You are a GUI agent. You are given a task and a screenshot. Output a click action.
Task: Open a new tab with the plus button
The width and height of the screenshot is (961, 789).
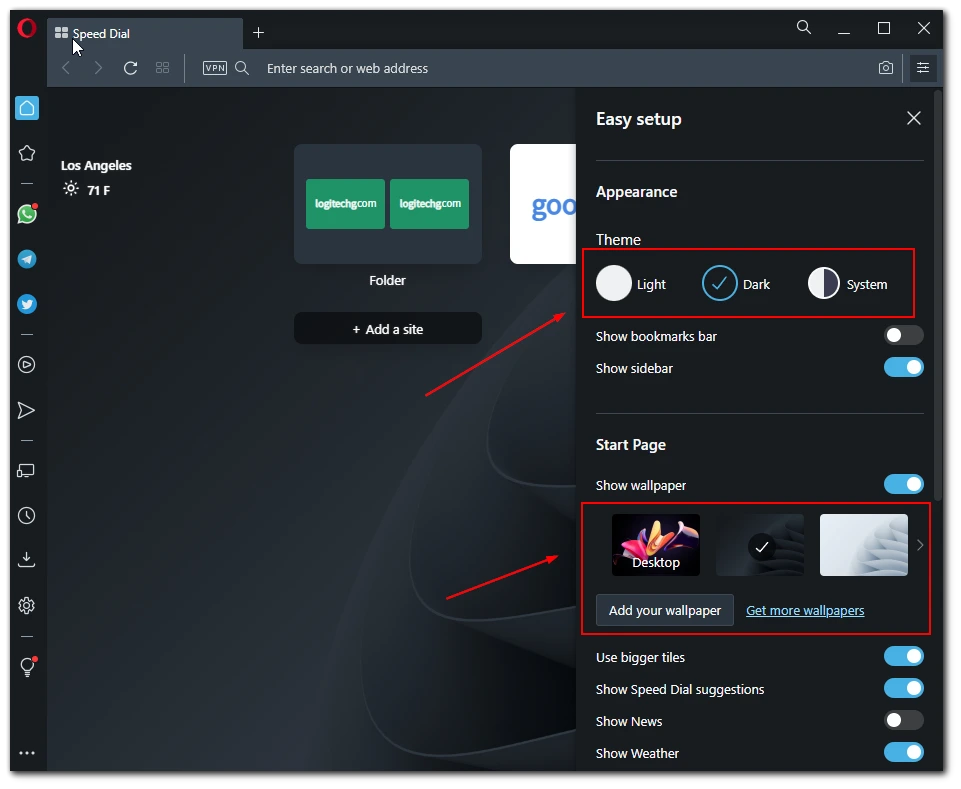coord(259,32)
